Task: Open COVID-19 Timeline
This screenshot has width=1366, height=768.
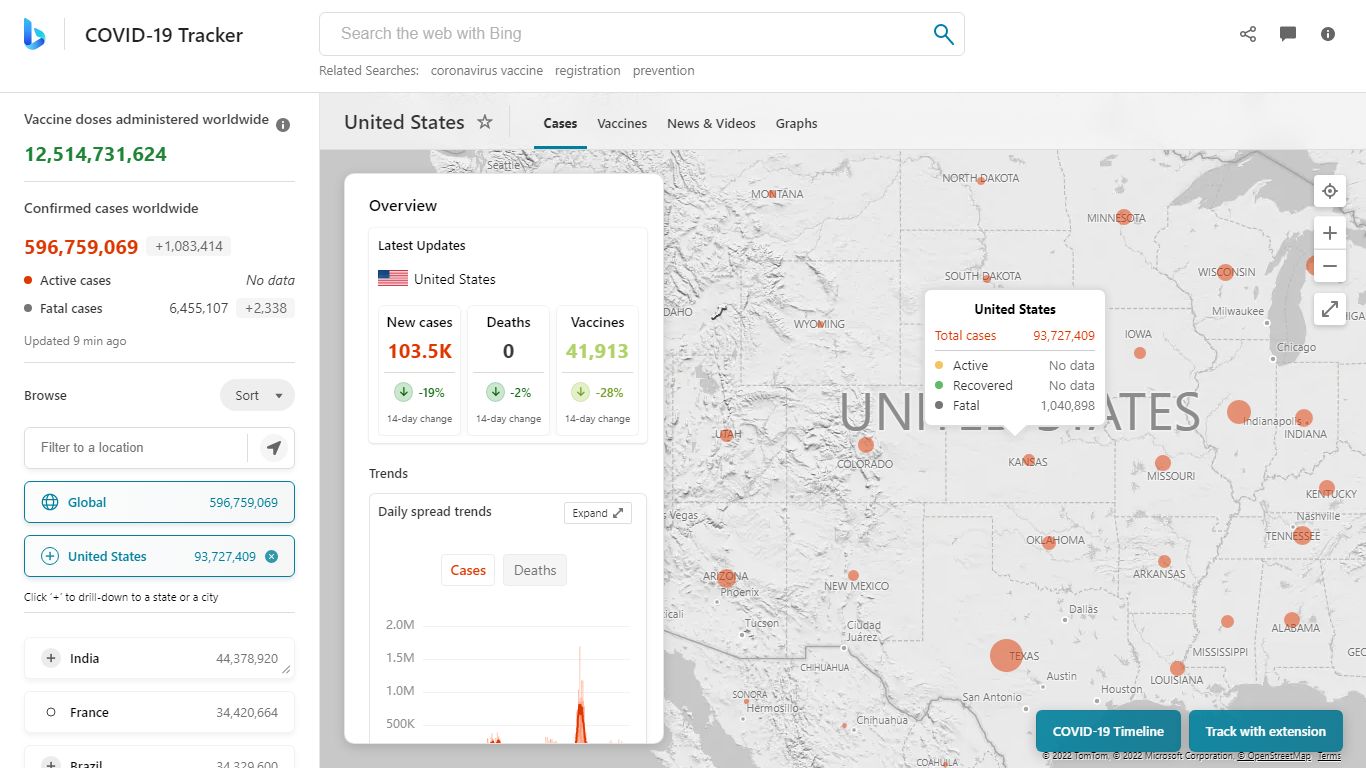Action: click(x=1108, y=731)
